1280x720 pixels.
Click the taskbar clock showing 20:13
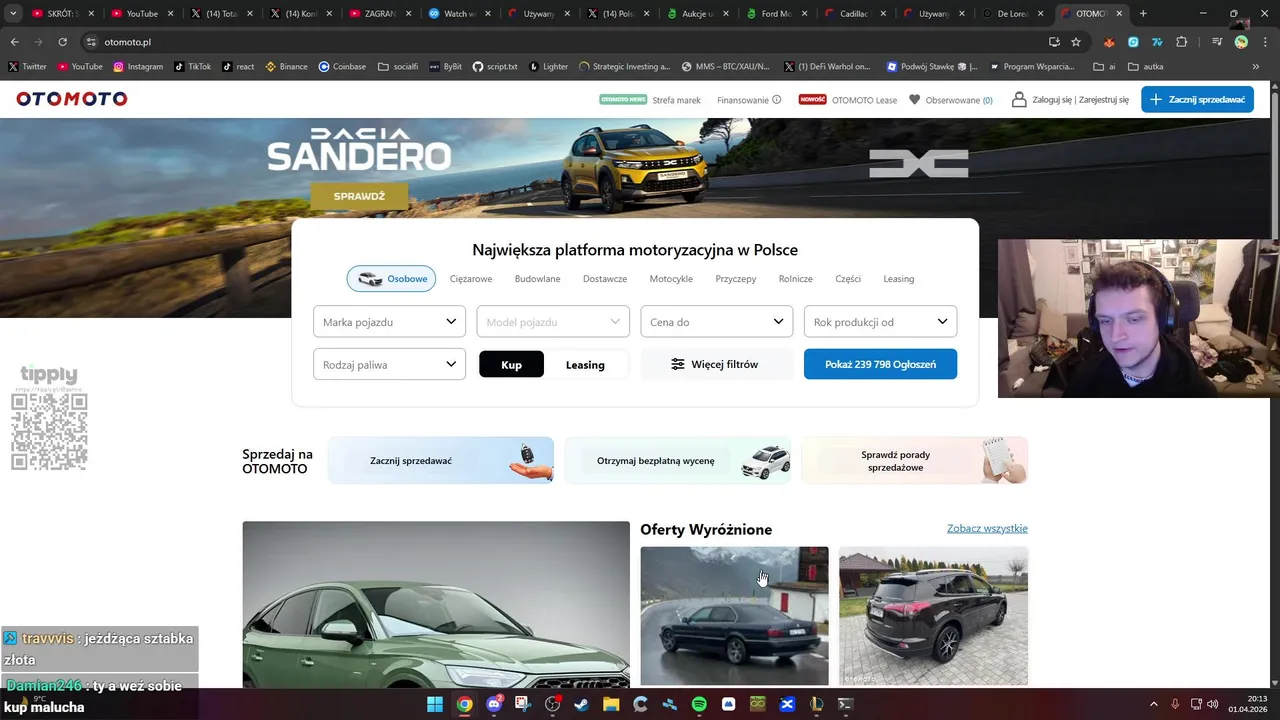(x=1250, y=704)
